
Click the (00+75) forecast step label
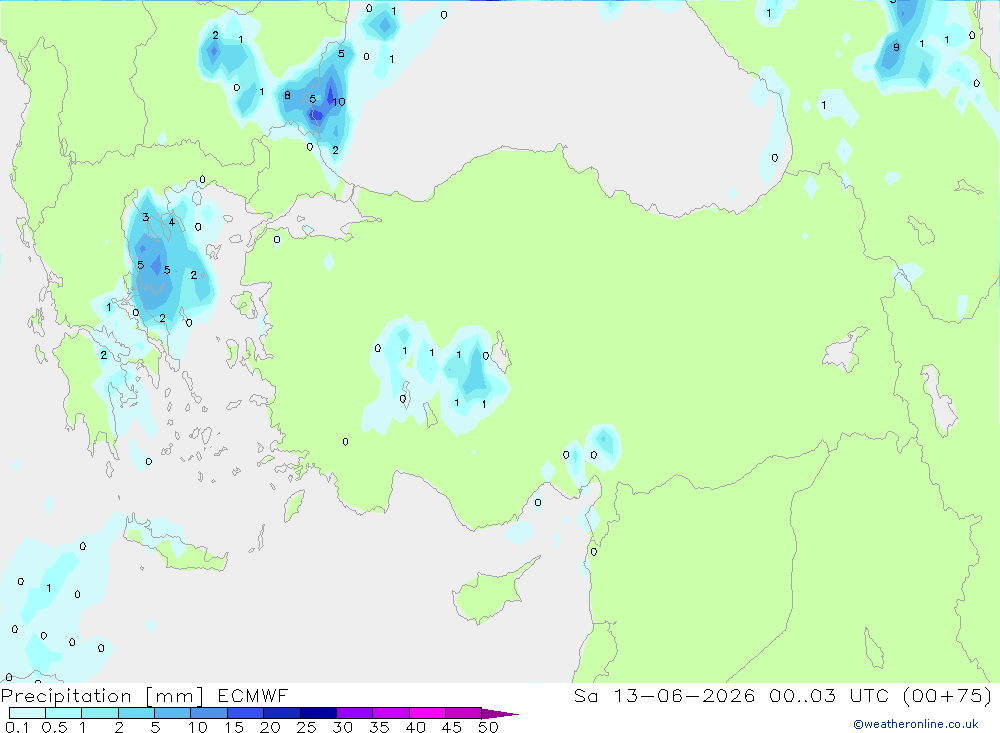[948, 696]
